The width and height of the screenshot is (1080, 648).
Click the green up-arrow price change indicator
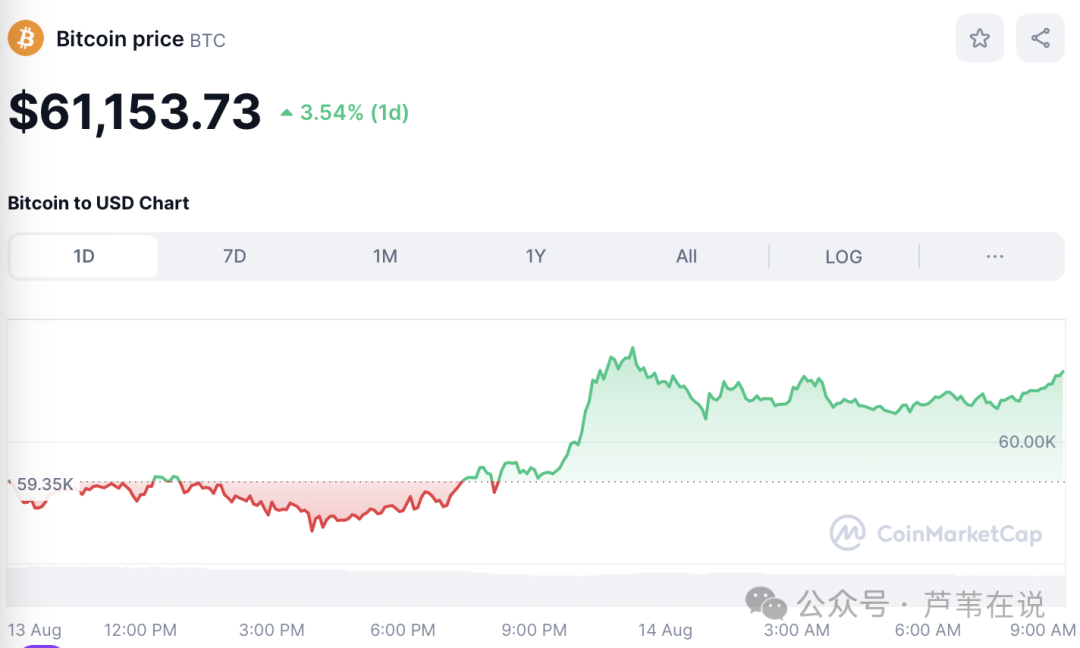coord(287,113)
